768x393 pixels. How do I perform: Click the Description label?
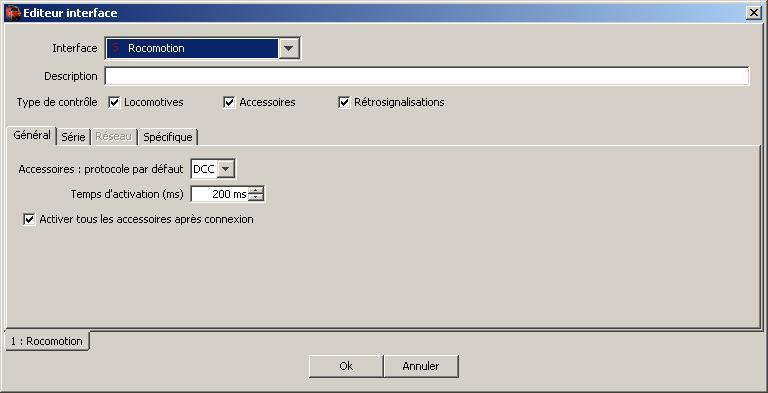click(x=71, y=76)
